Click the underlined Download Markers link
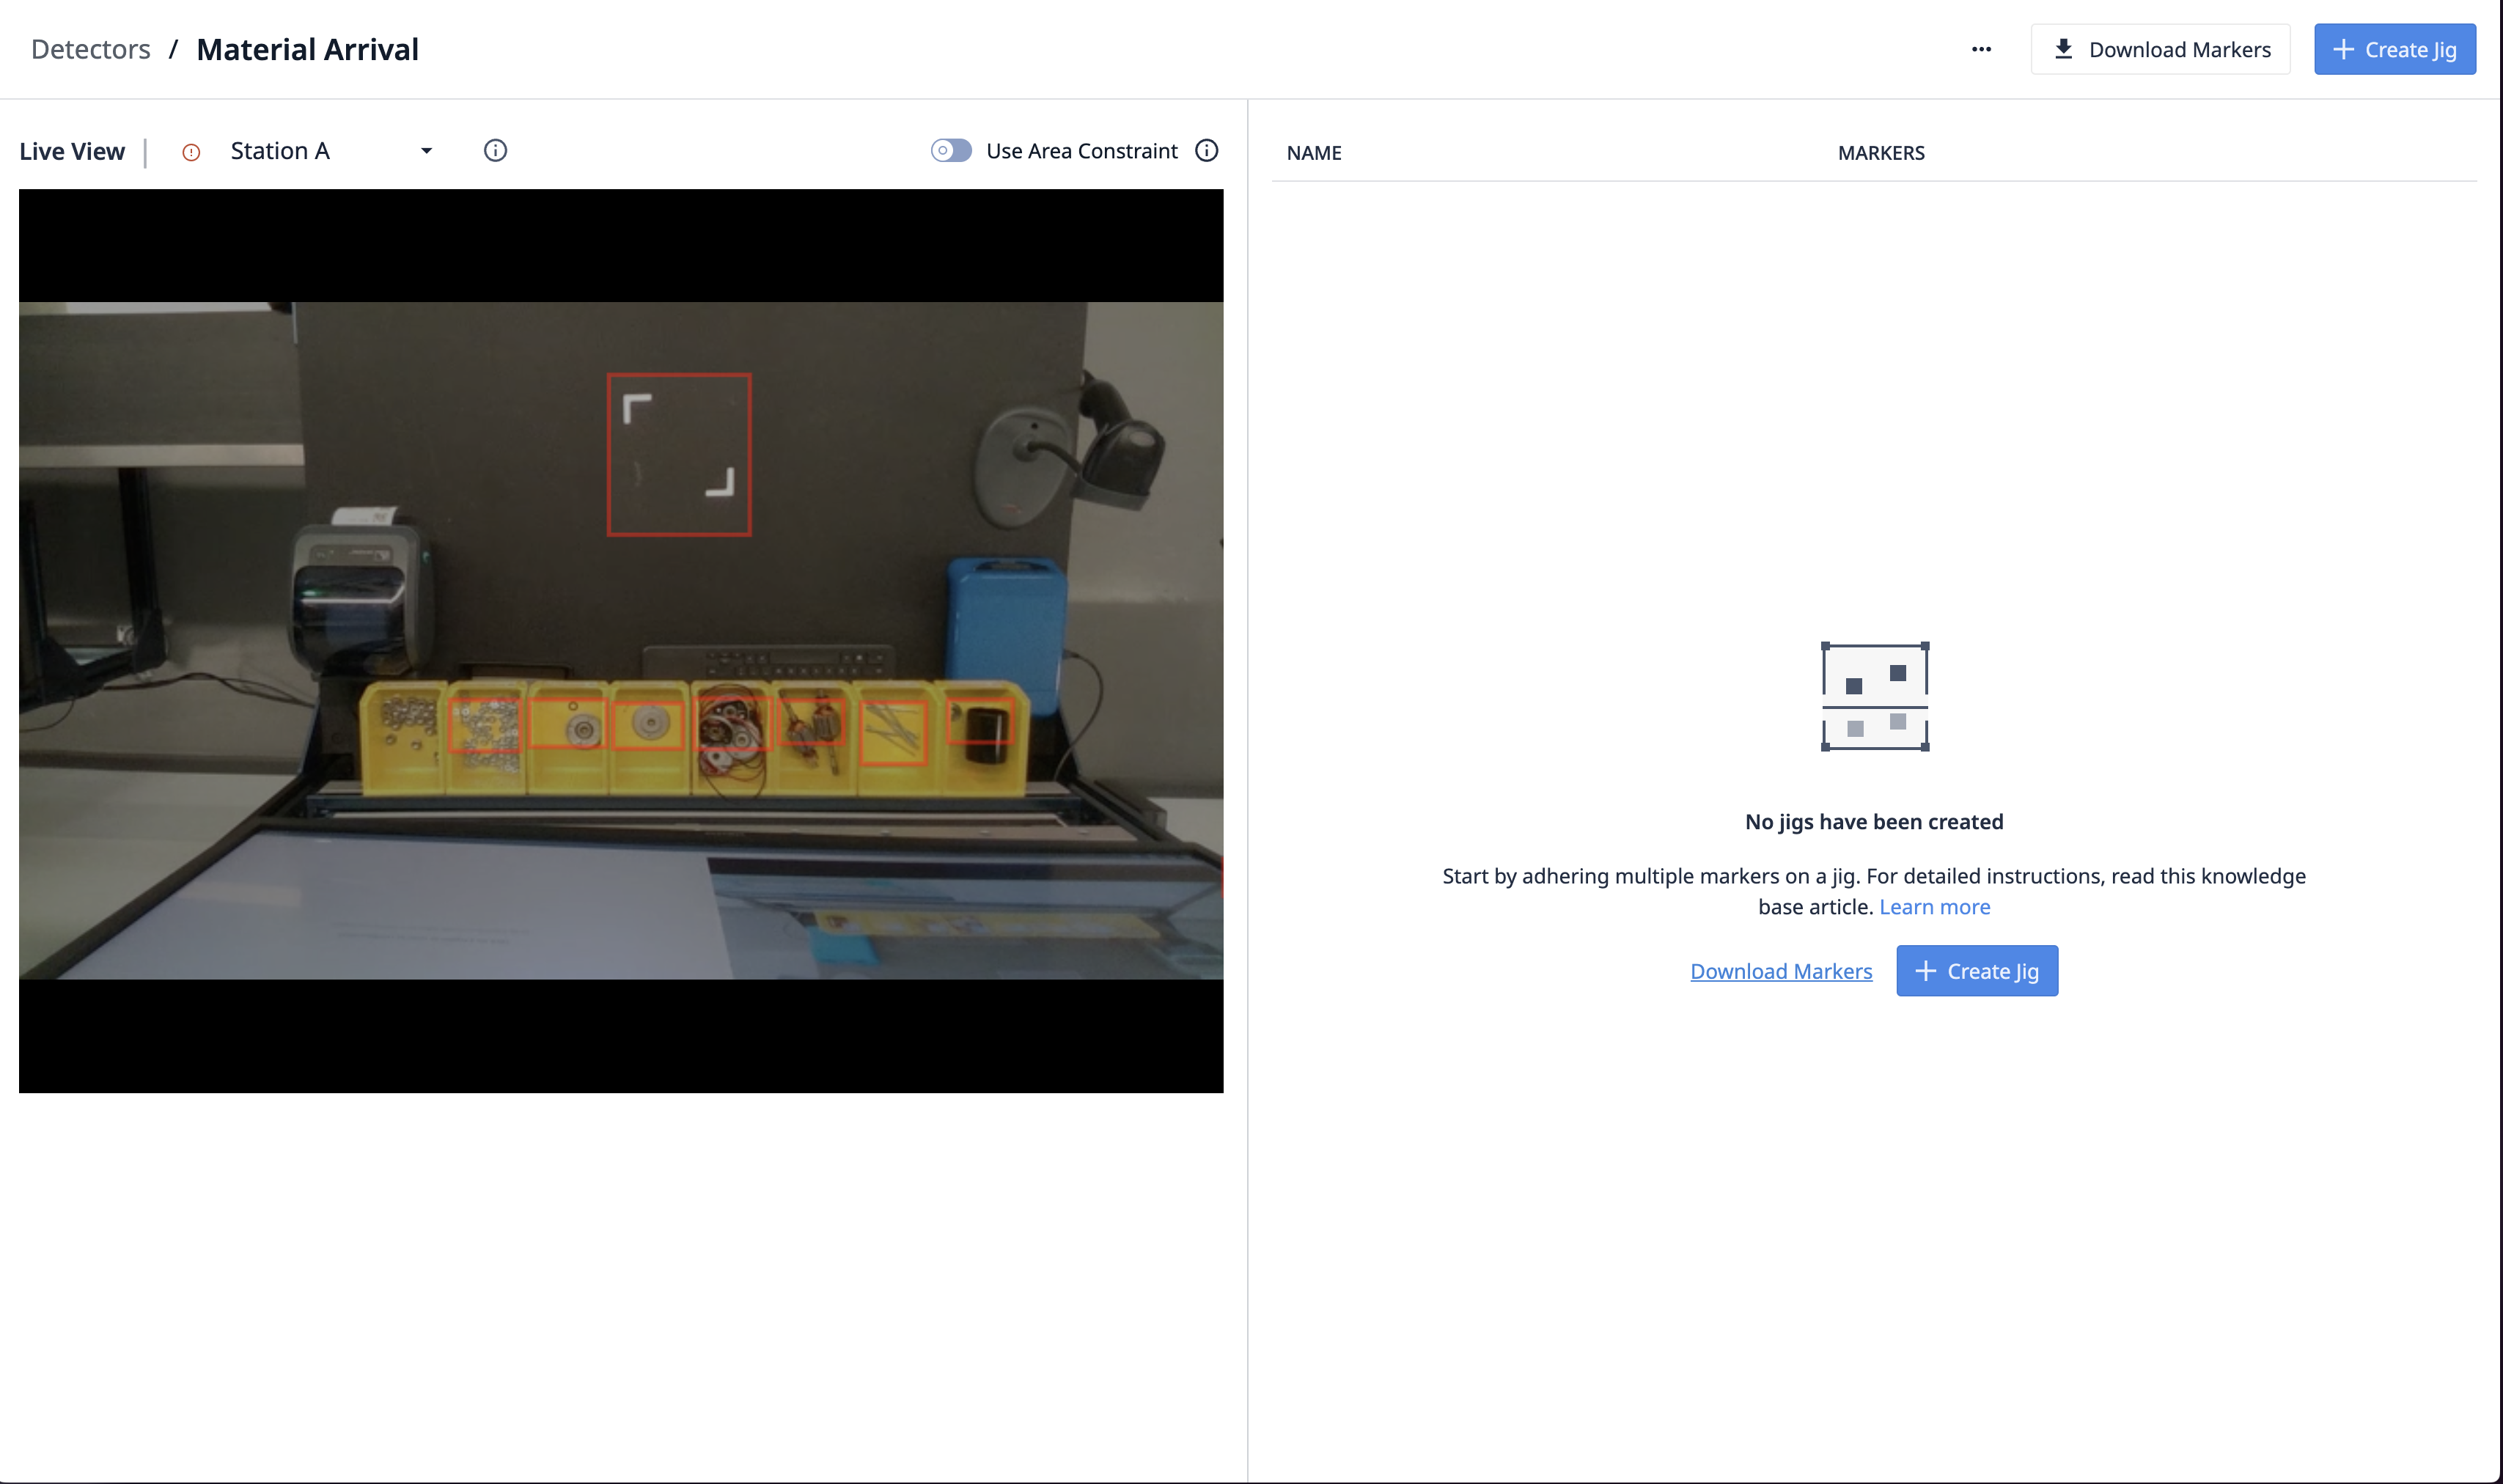Viewport: 2503px width, 1484px height. click(1781, 971)
